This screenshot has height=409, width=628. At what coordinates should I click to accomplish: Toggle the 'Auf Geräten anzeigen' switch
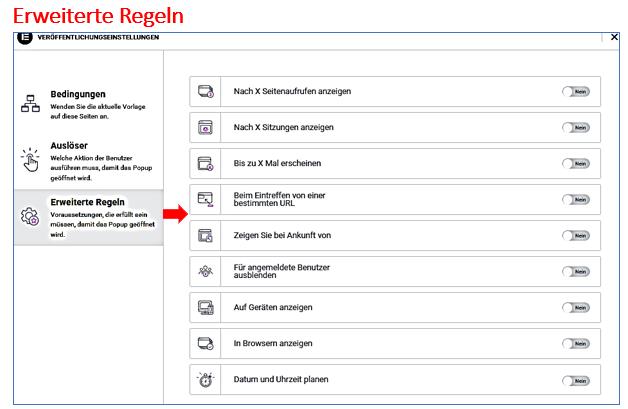click(x=576, y=308)
